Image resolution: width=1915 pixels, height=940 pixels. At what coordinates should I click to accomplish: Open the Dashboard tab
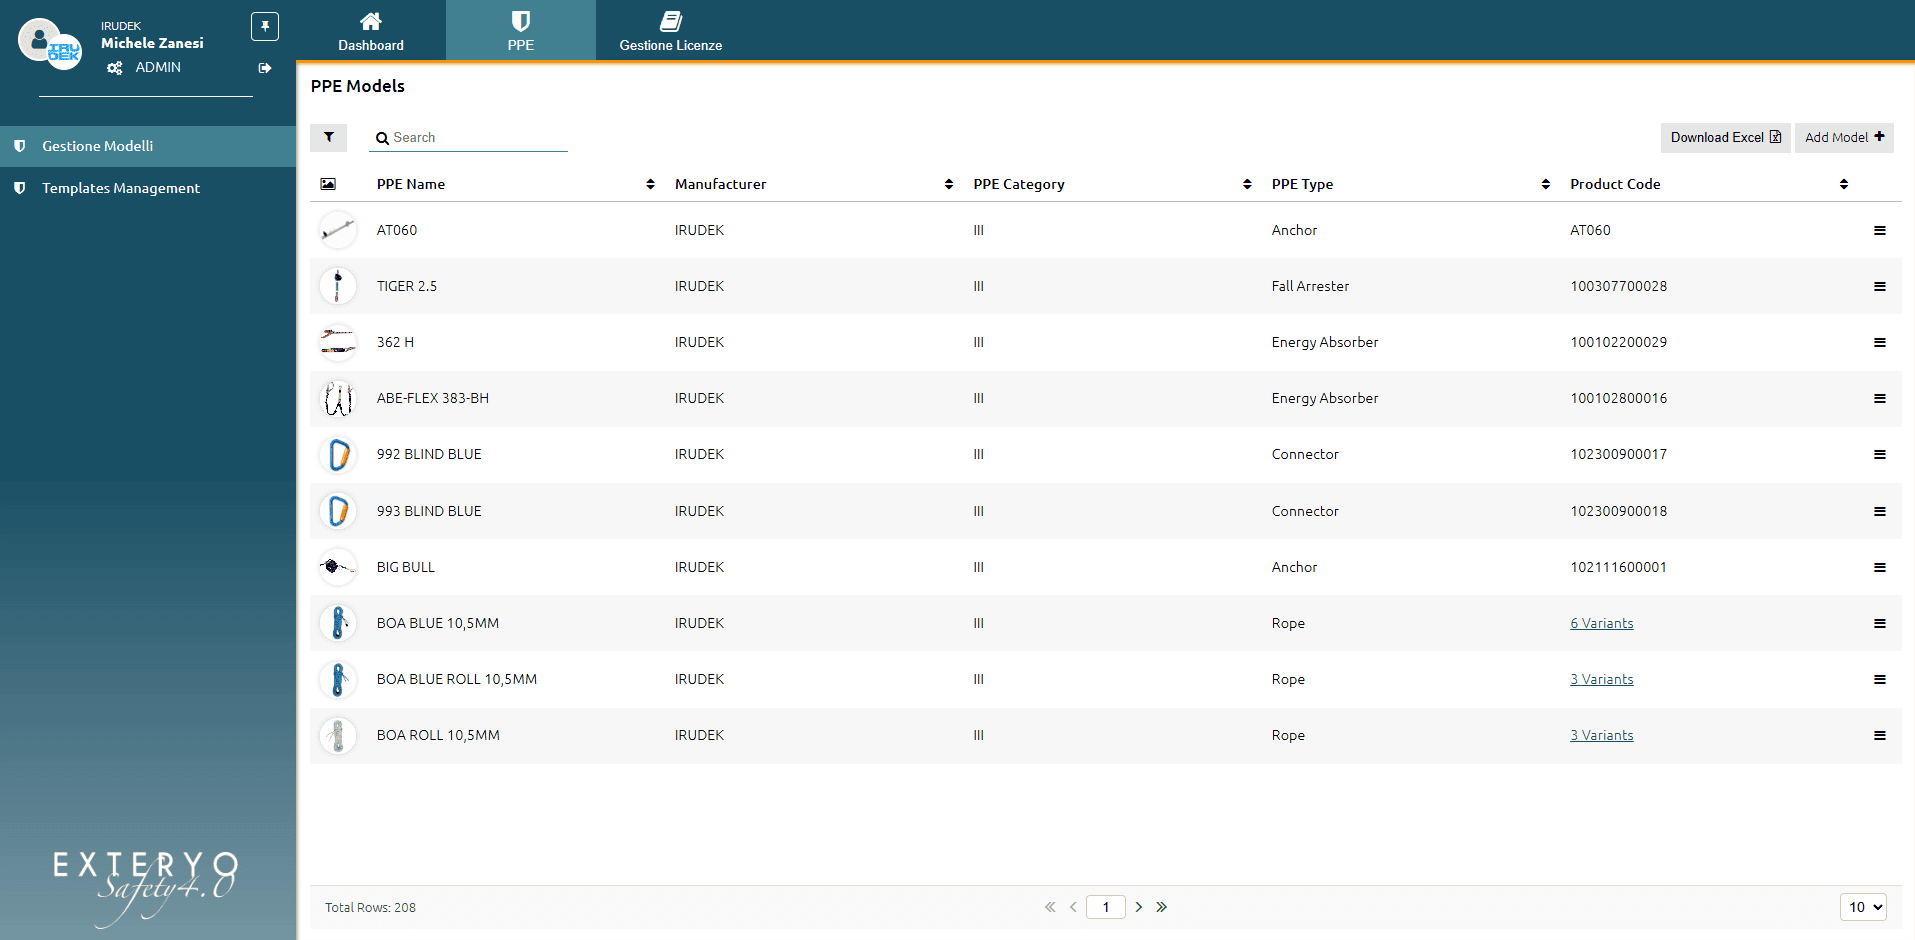[371, 30]
